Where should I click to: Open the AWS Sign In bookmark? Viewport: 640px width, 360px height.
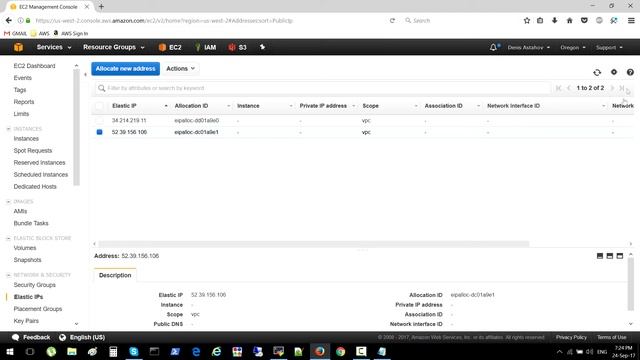pyautogui.click(x=71, y=33)
